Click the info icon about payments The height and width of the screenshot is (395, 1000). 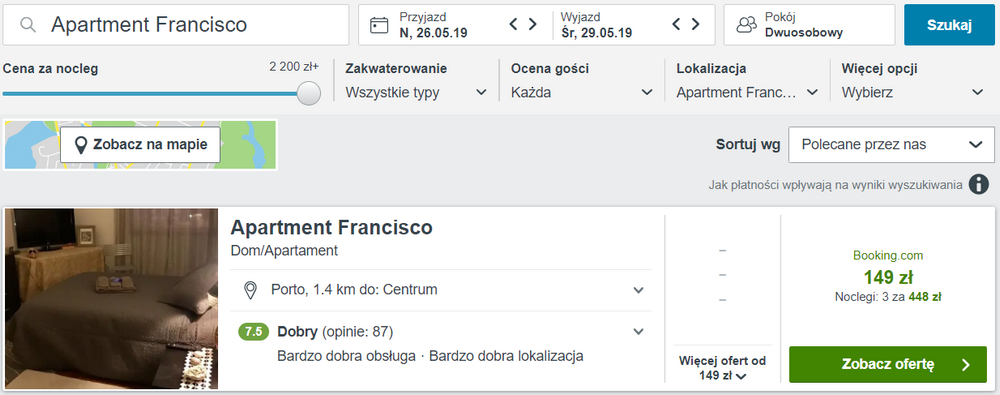coord(978,184)
